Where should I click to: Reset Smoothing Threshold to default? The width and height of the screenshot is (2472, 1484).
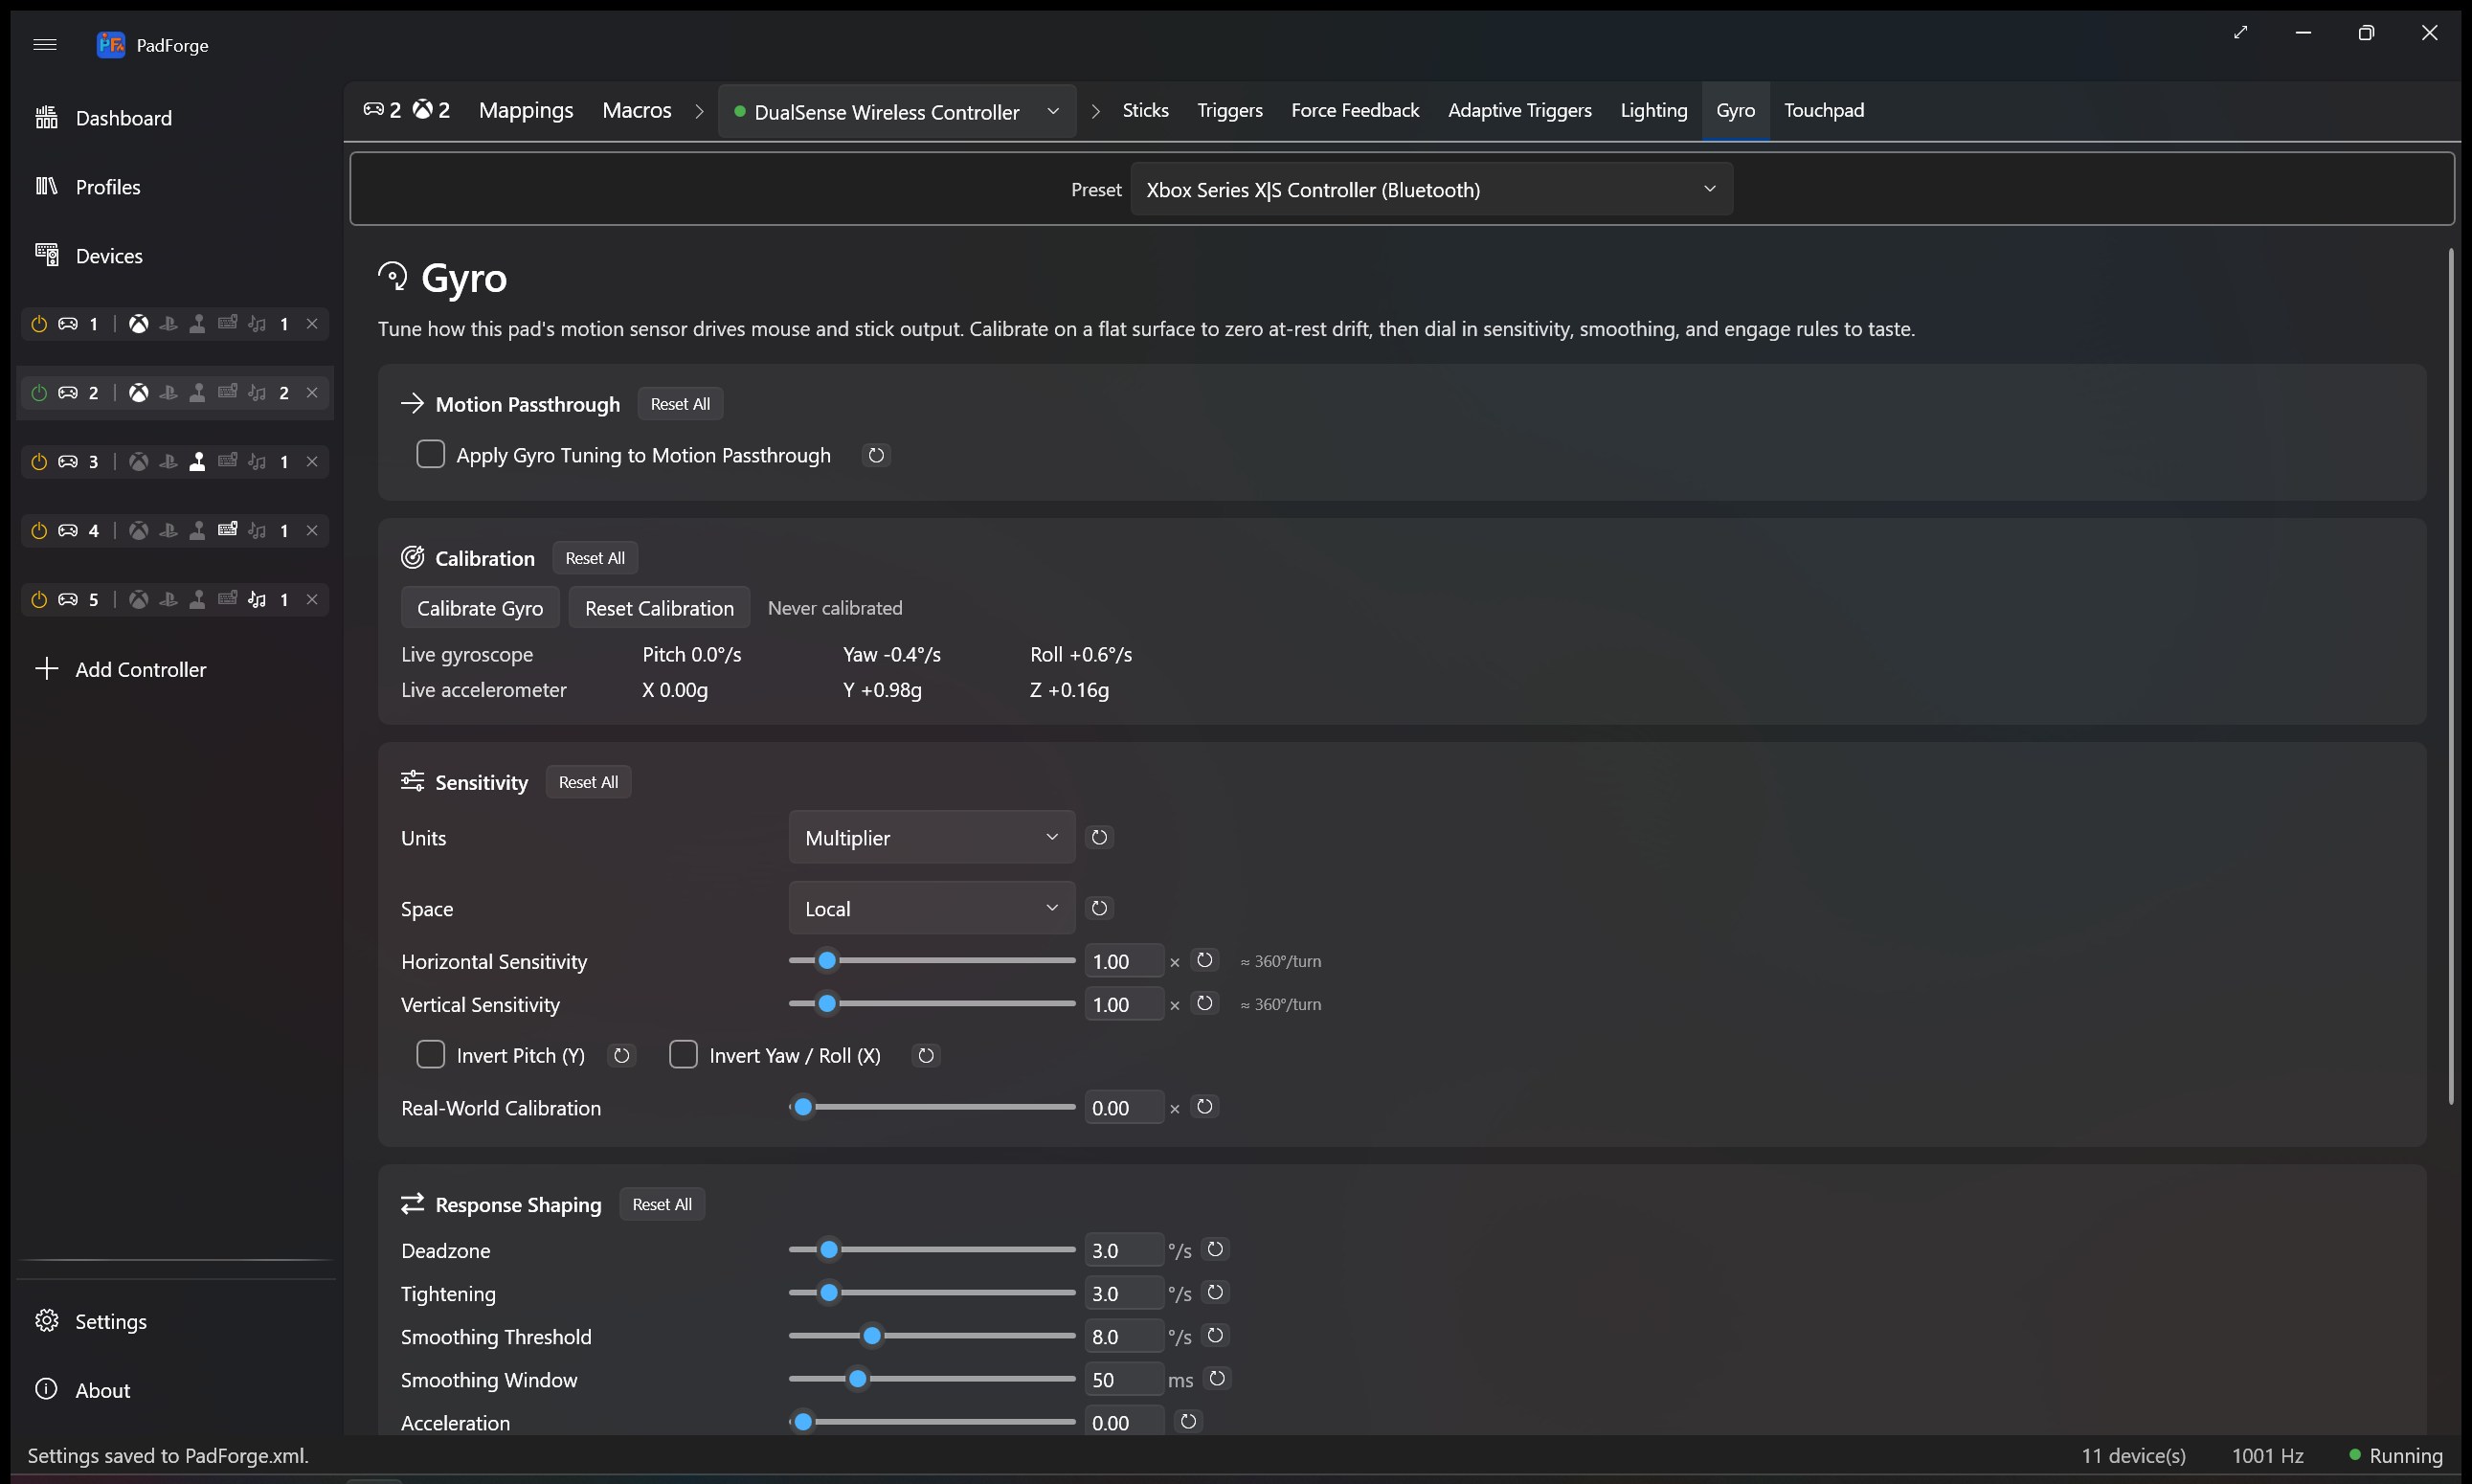coord(1215,1336)
